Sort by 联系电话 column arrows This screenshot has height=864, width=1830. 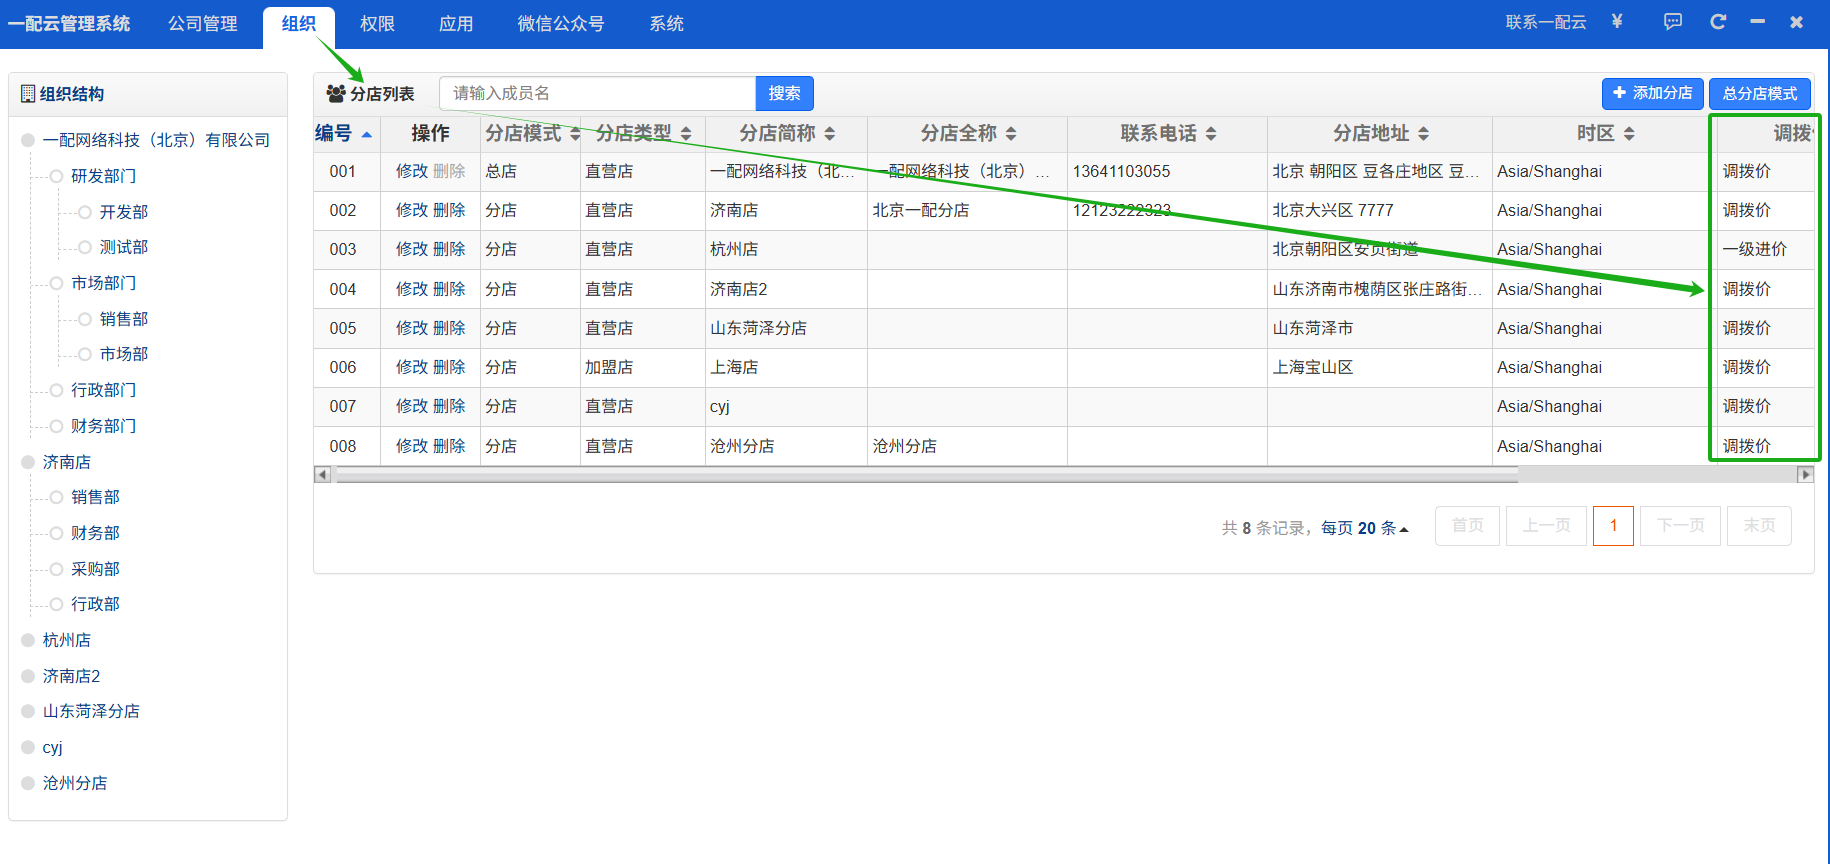1211,133
